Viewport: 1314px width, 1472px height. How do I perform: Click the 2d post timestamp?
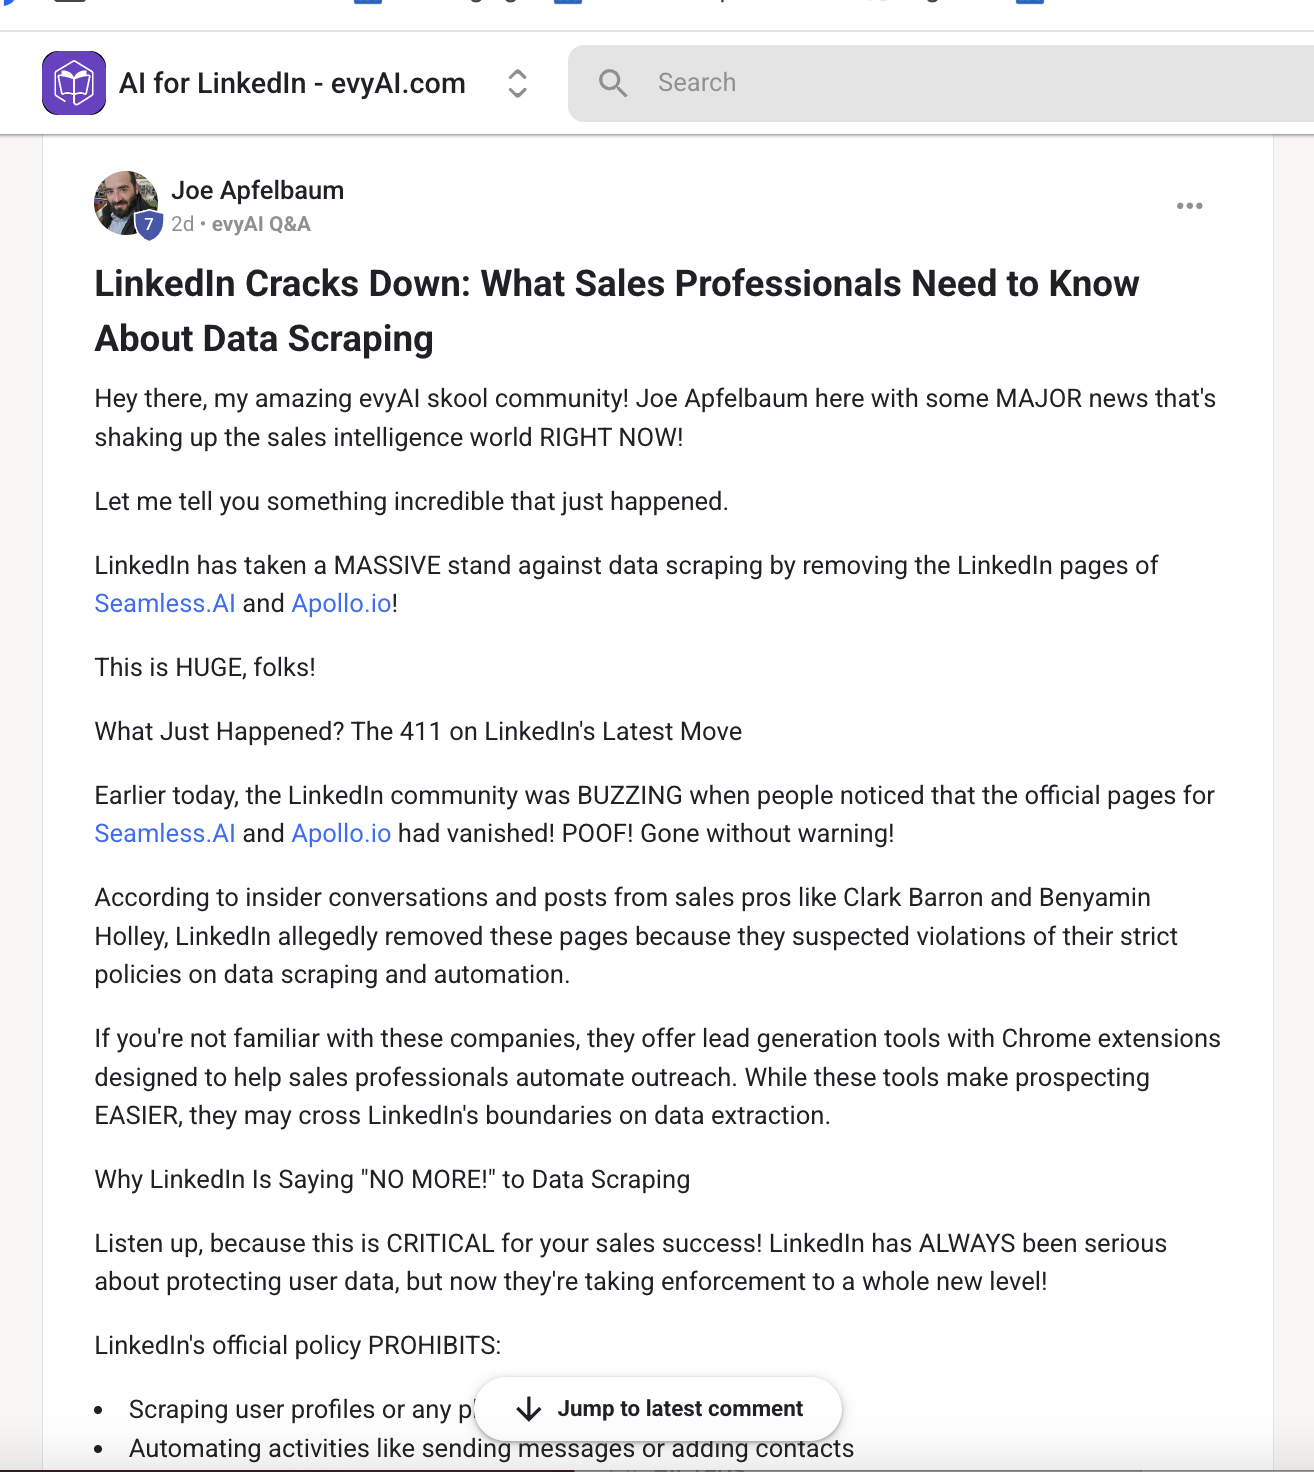[183, 224]
